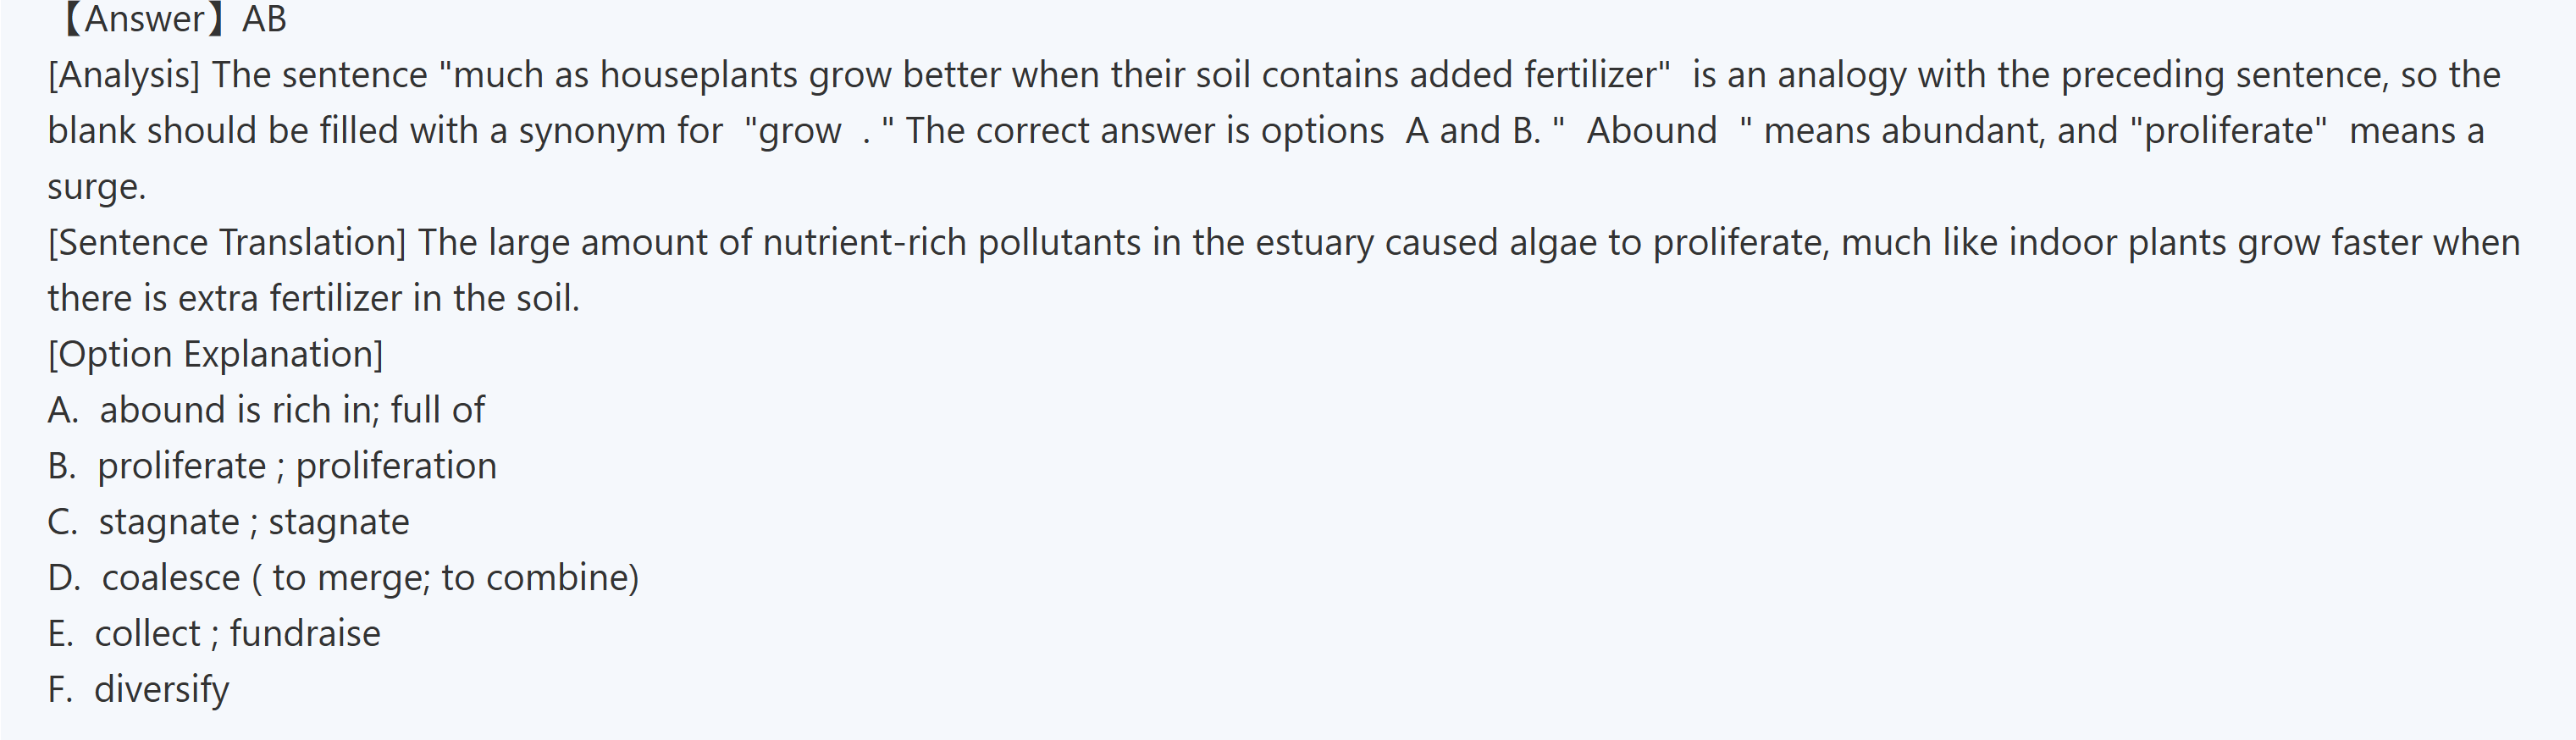2576x740 pixels.
Task: Select option F diversify line
Action: pyautogui.click(x=139, y=690)
